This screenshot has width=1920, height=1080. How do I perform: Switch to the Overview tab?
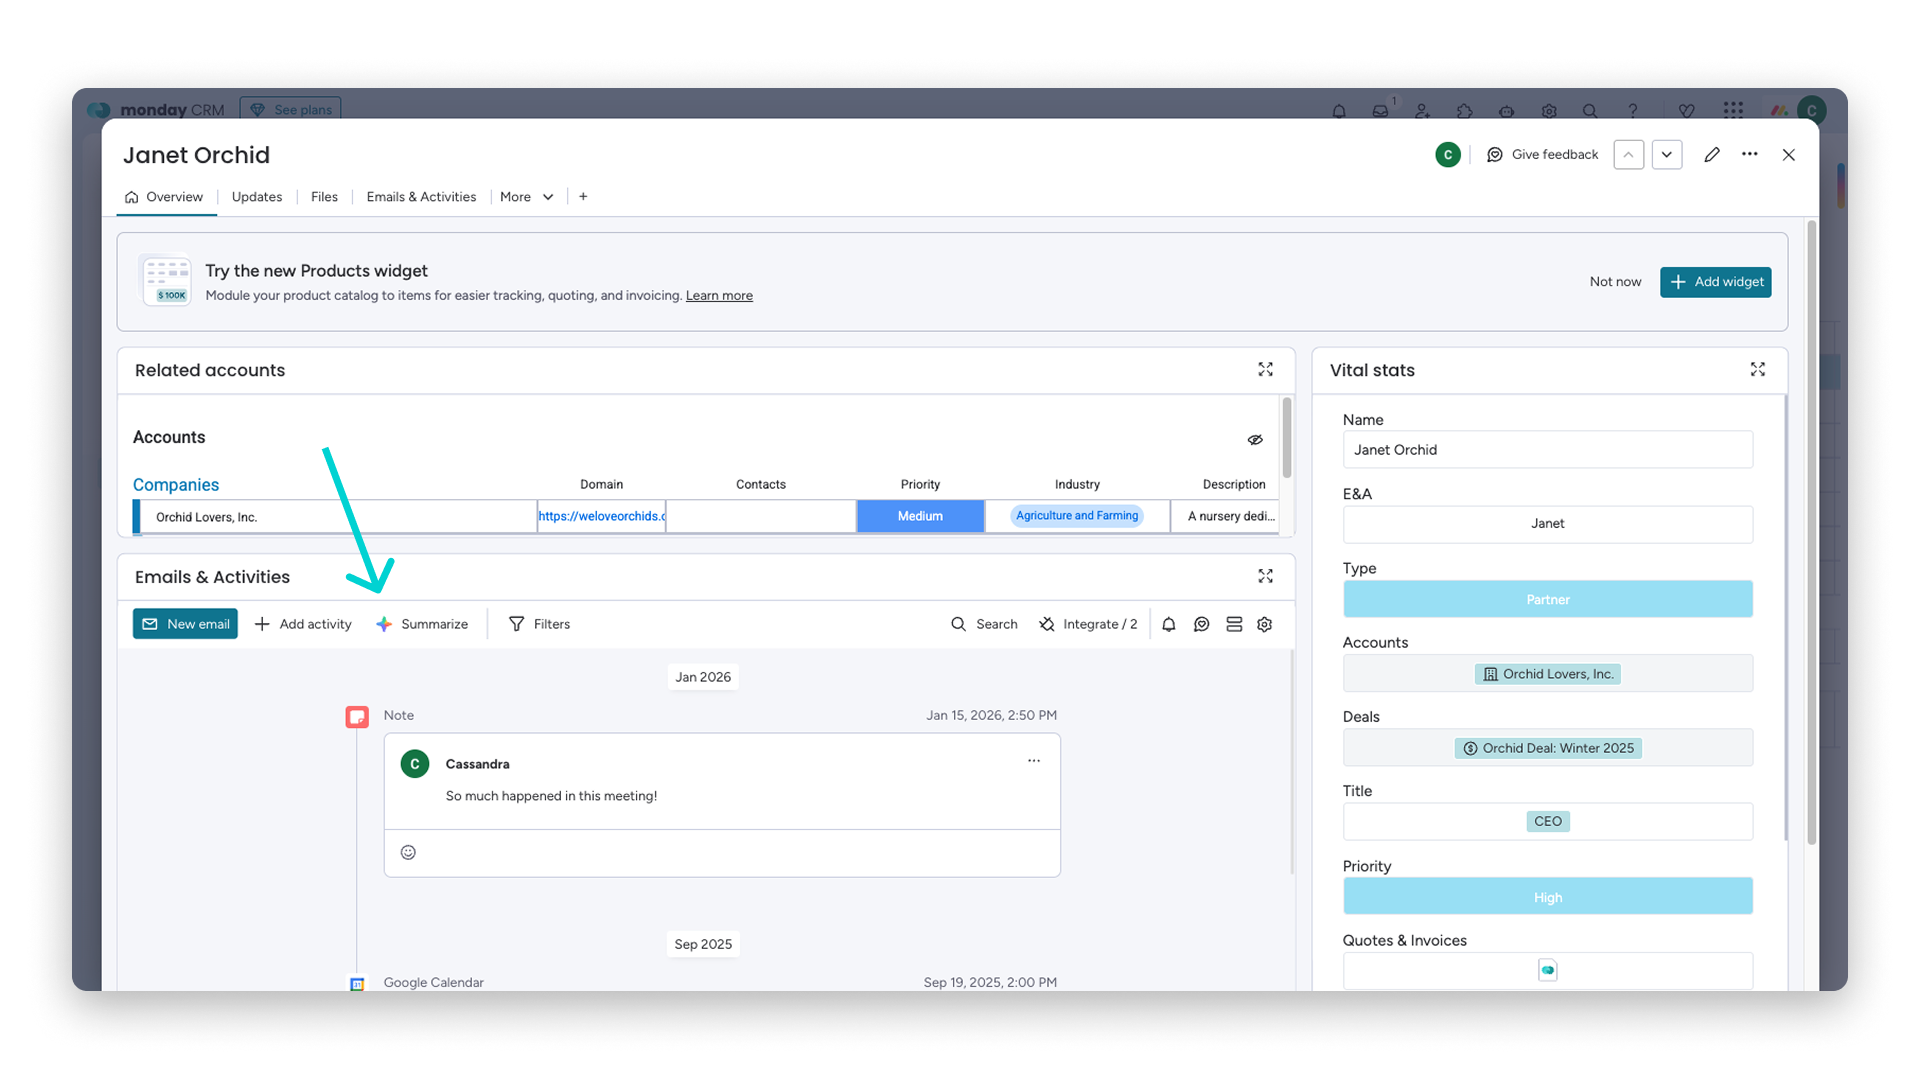coord(164,197)
